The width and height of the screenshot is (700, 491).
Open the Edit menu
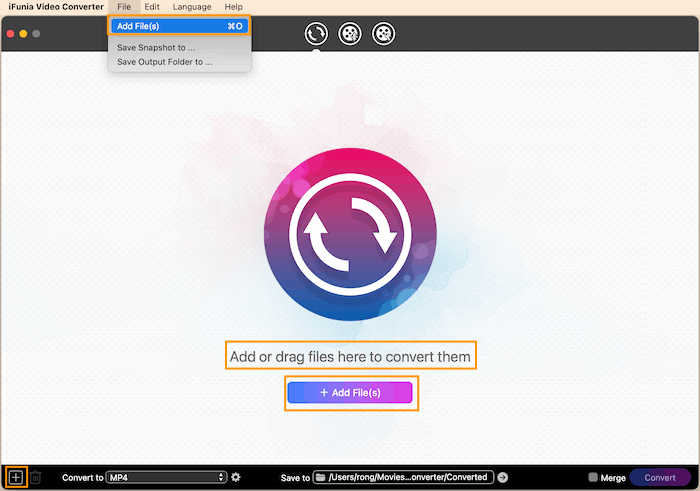pos(152,7)
